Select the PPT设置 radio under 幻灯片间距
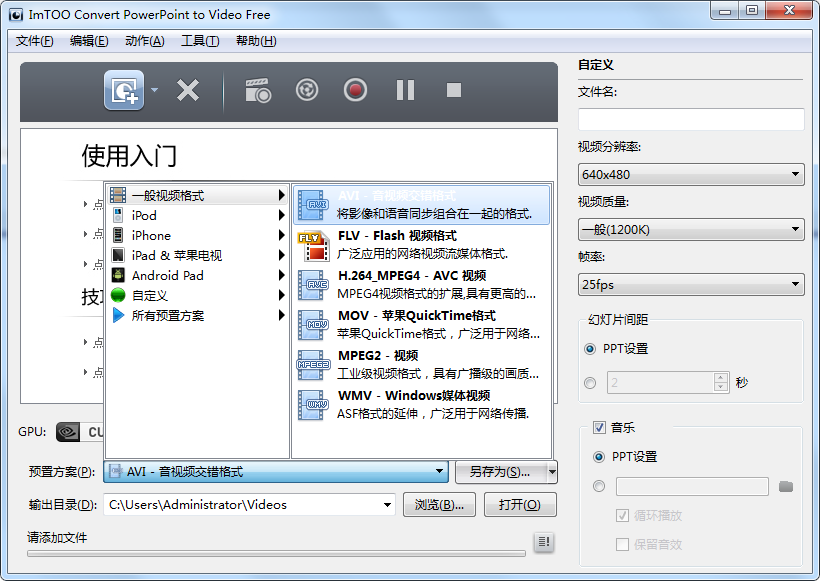 [x=590, y=348]
